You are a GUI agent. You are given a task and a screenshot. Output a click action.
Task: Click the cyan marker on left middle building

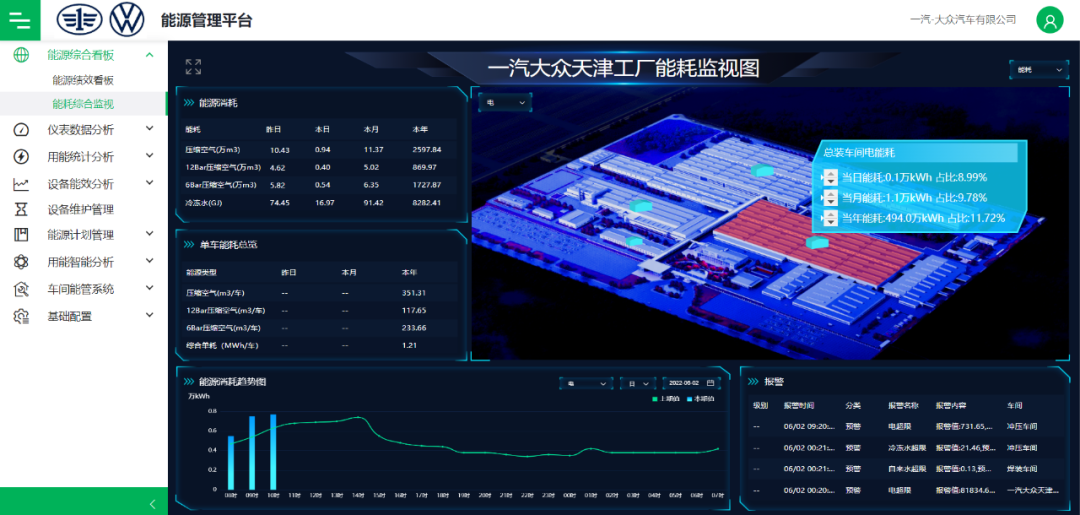point(641,205)
